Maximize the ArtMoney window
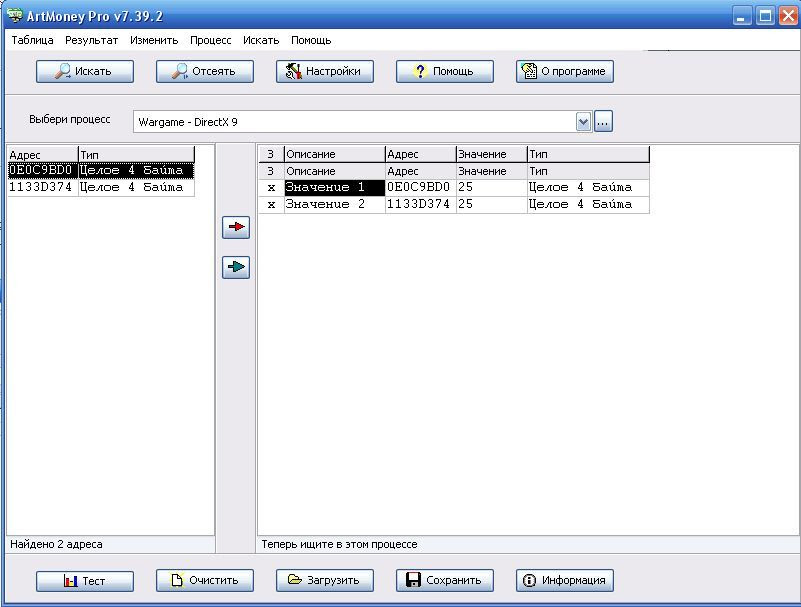 (765, 16)
